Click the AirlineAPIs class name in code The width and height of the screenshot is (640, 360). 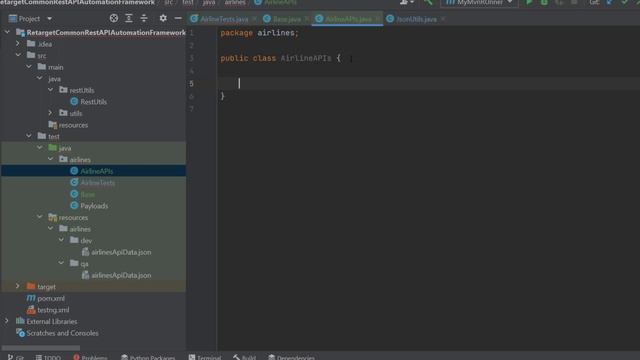click(306, 58)
